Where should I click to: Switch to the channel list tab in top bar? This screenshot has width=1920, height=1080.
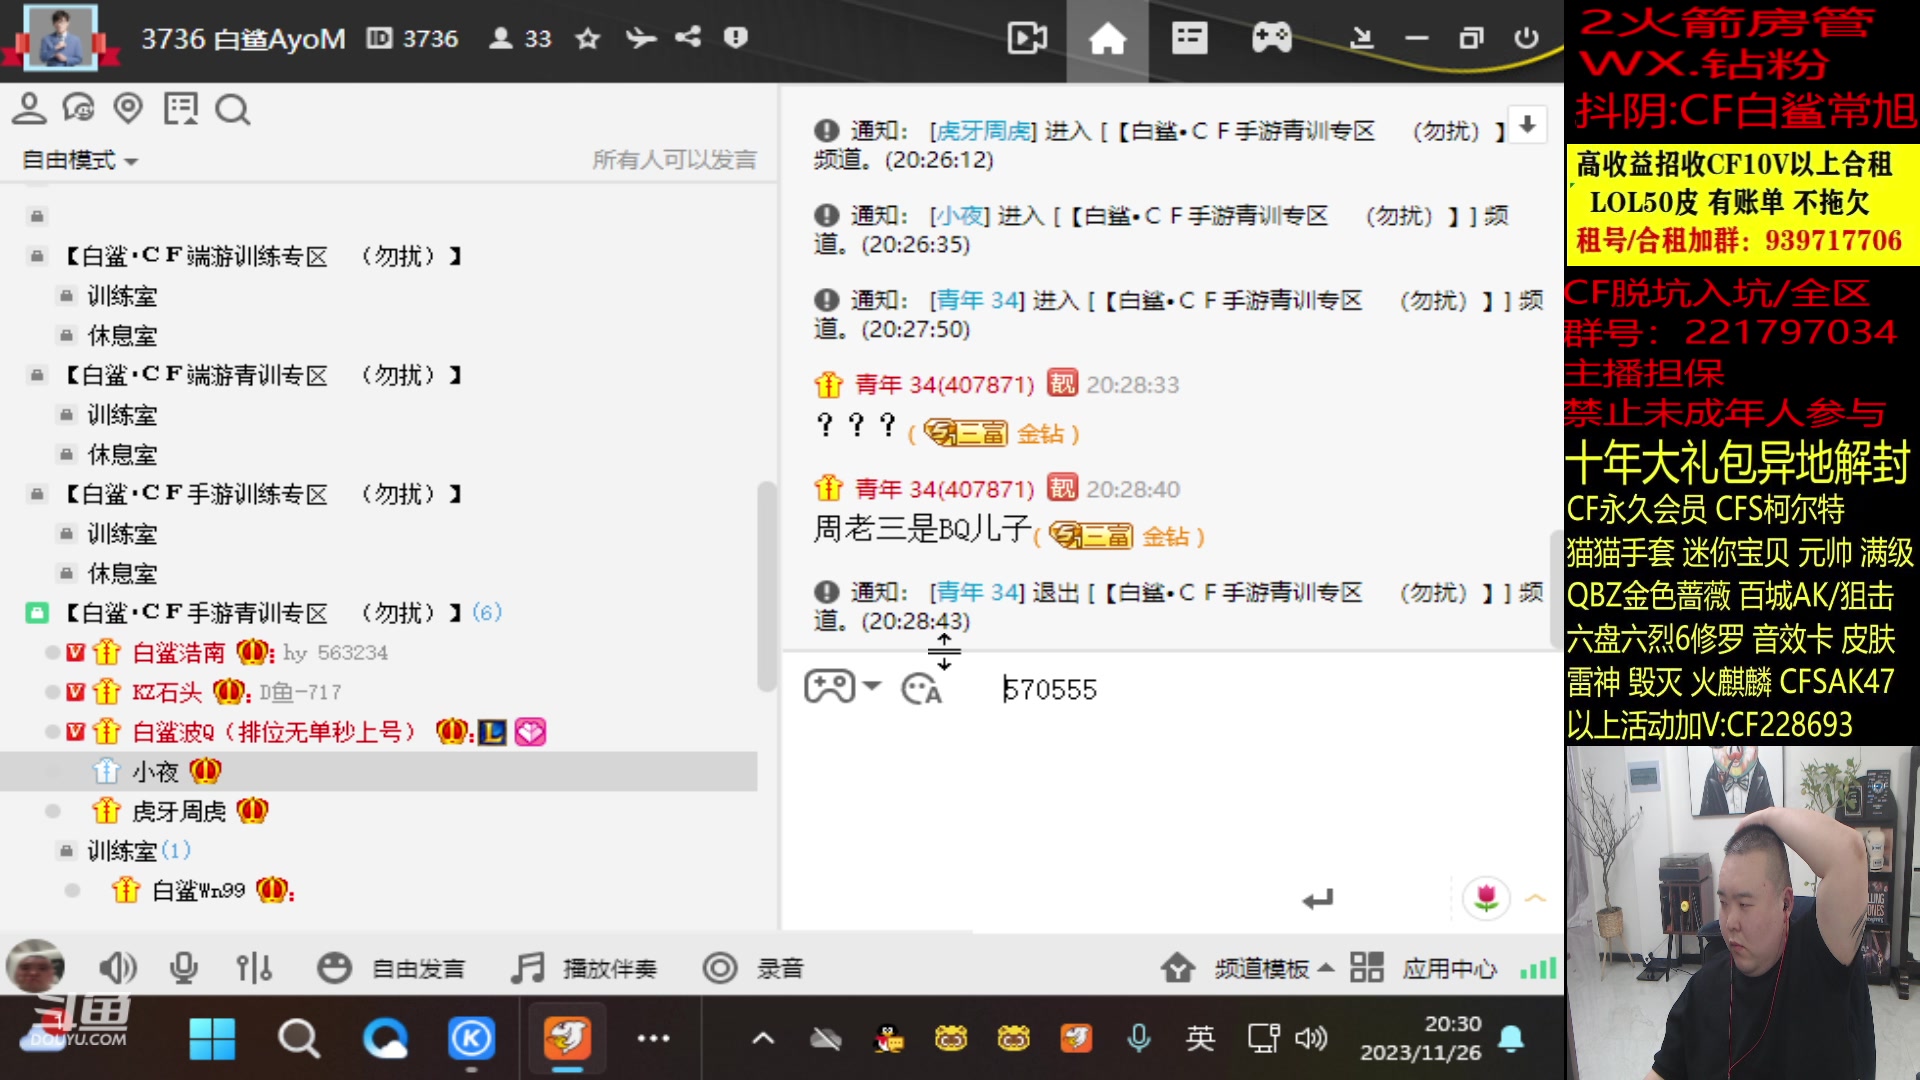(x=1188, y=38)
